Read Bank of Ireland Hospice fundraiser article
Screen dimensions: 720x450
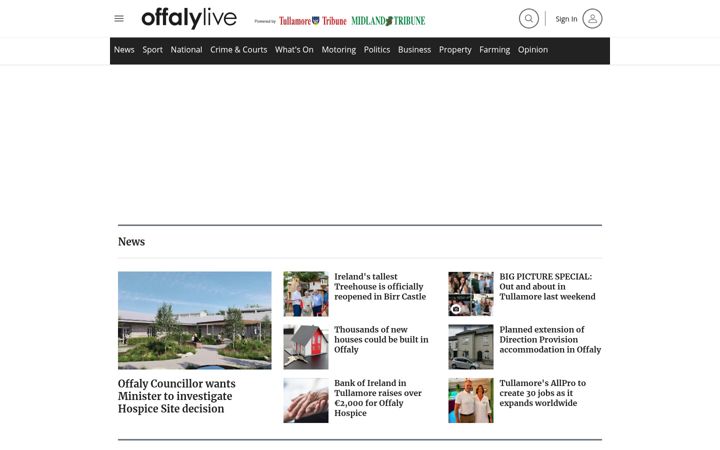pyautogui.click(x=378, y=398)
